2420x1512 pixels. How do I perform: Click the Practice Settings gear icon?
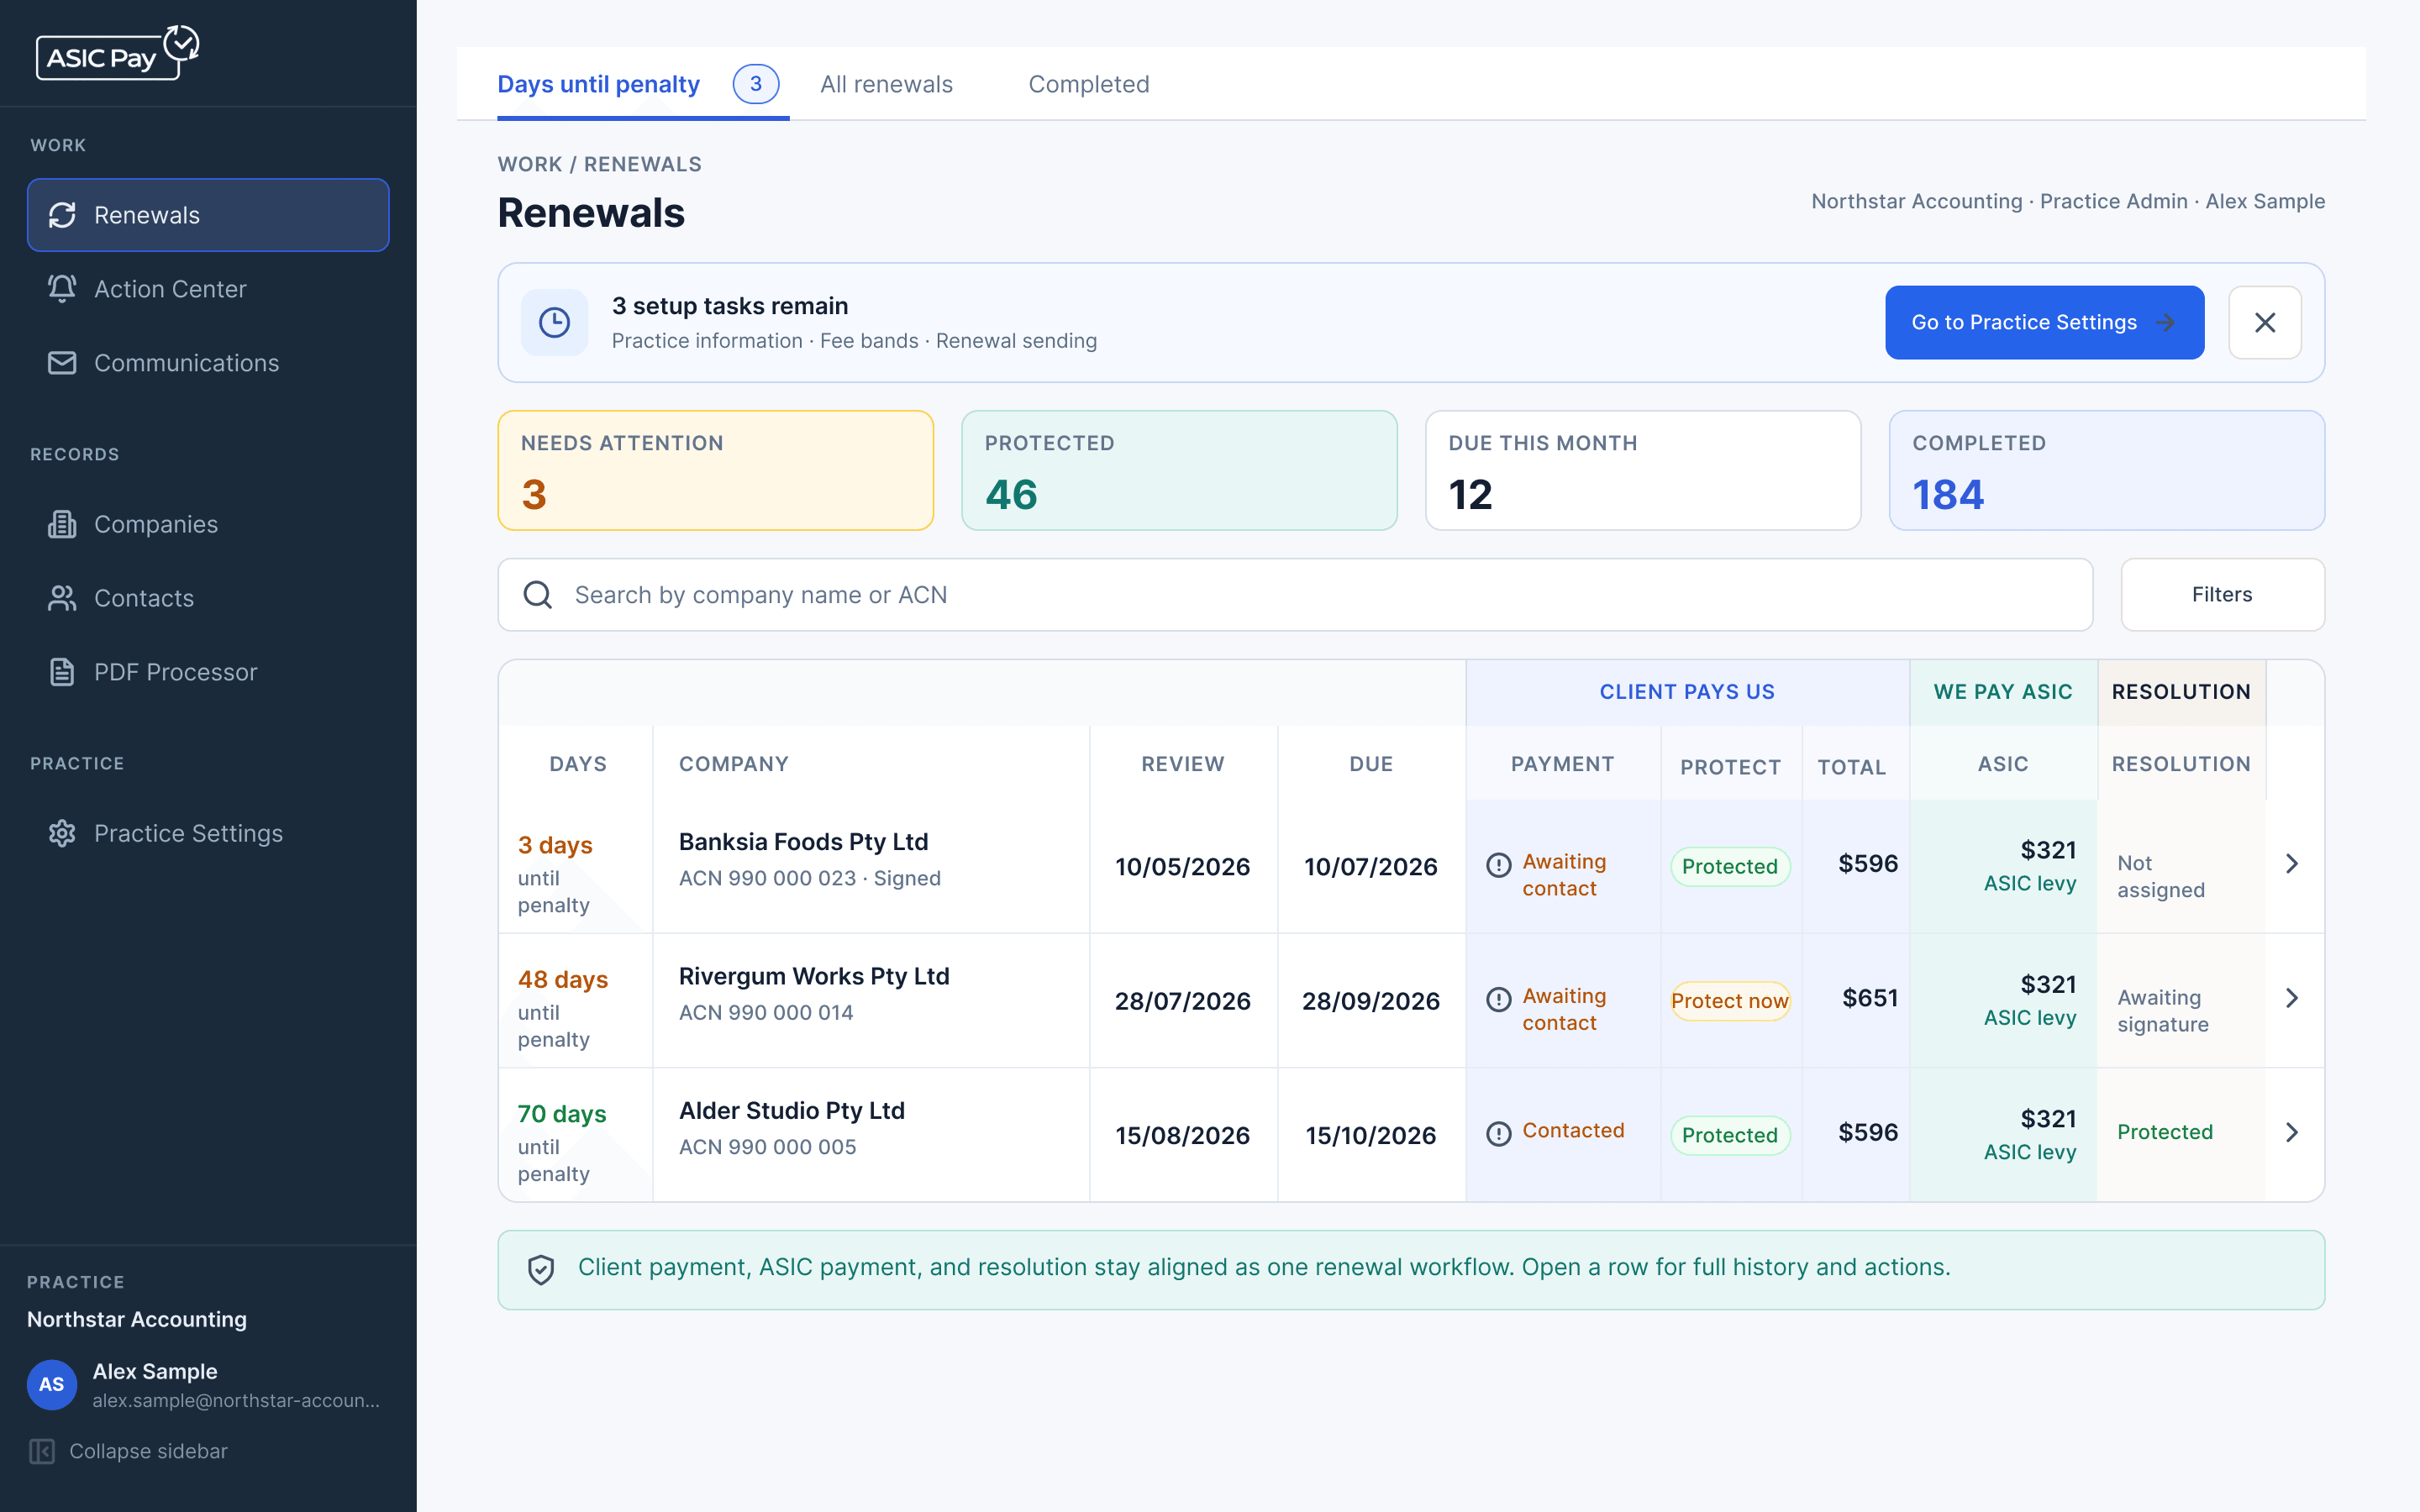[62, 833]
